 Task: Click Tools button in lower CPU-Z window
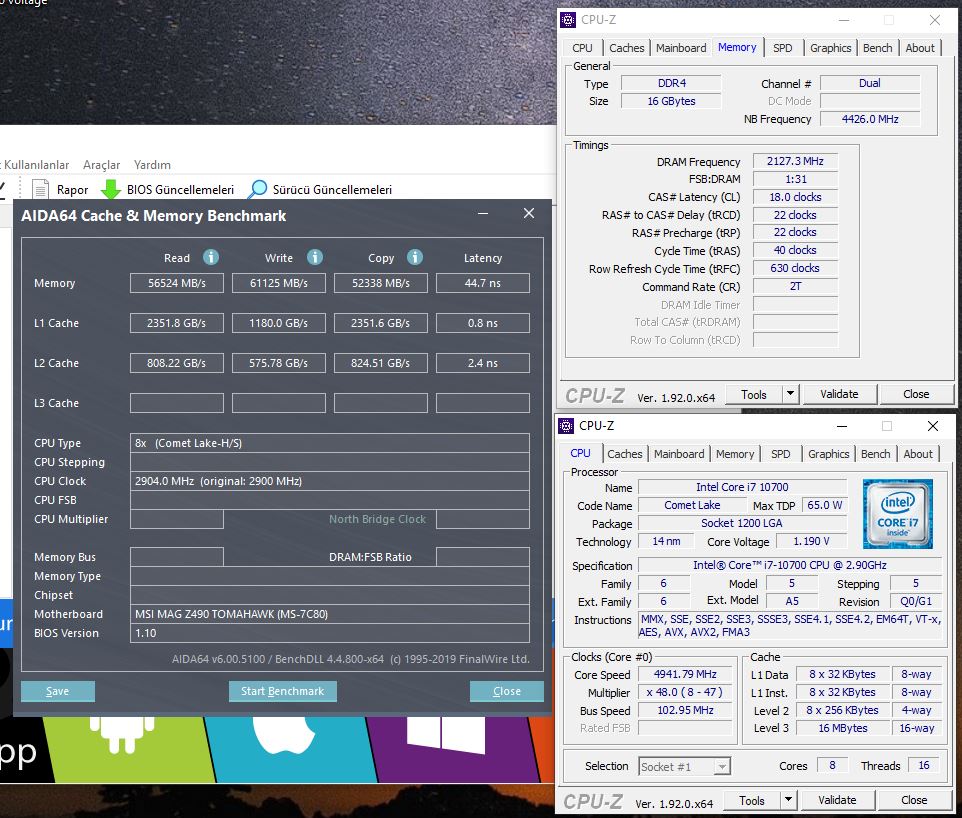(752, 801)
